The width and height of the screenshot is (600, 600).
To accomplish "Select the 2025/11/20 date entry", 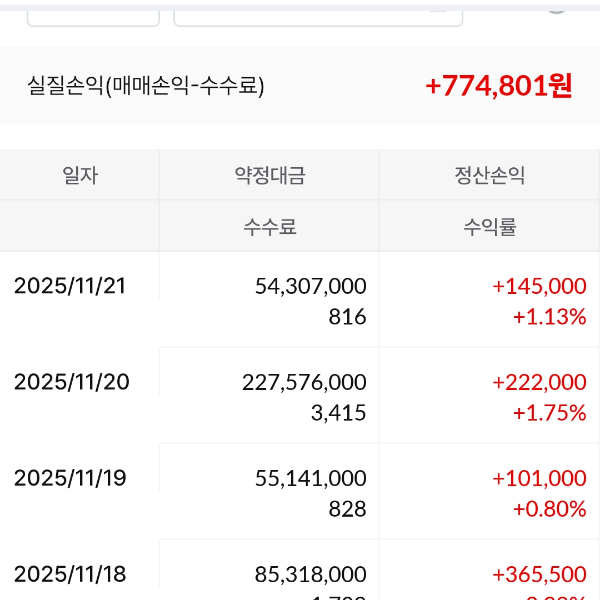I will click(x=70, y=382).
